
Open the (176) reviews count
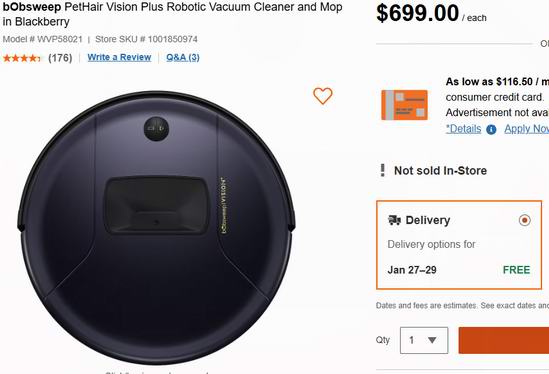(x=60, y=58)
